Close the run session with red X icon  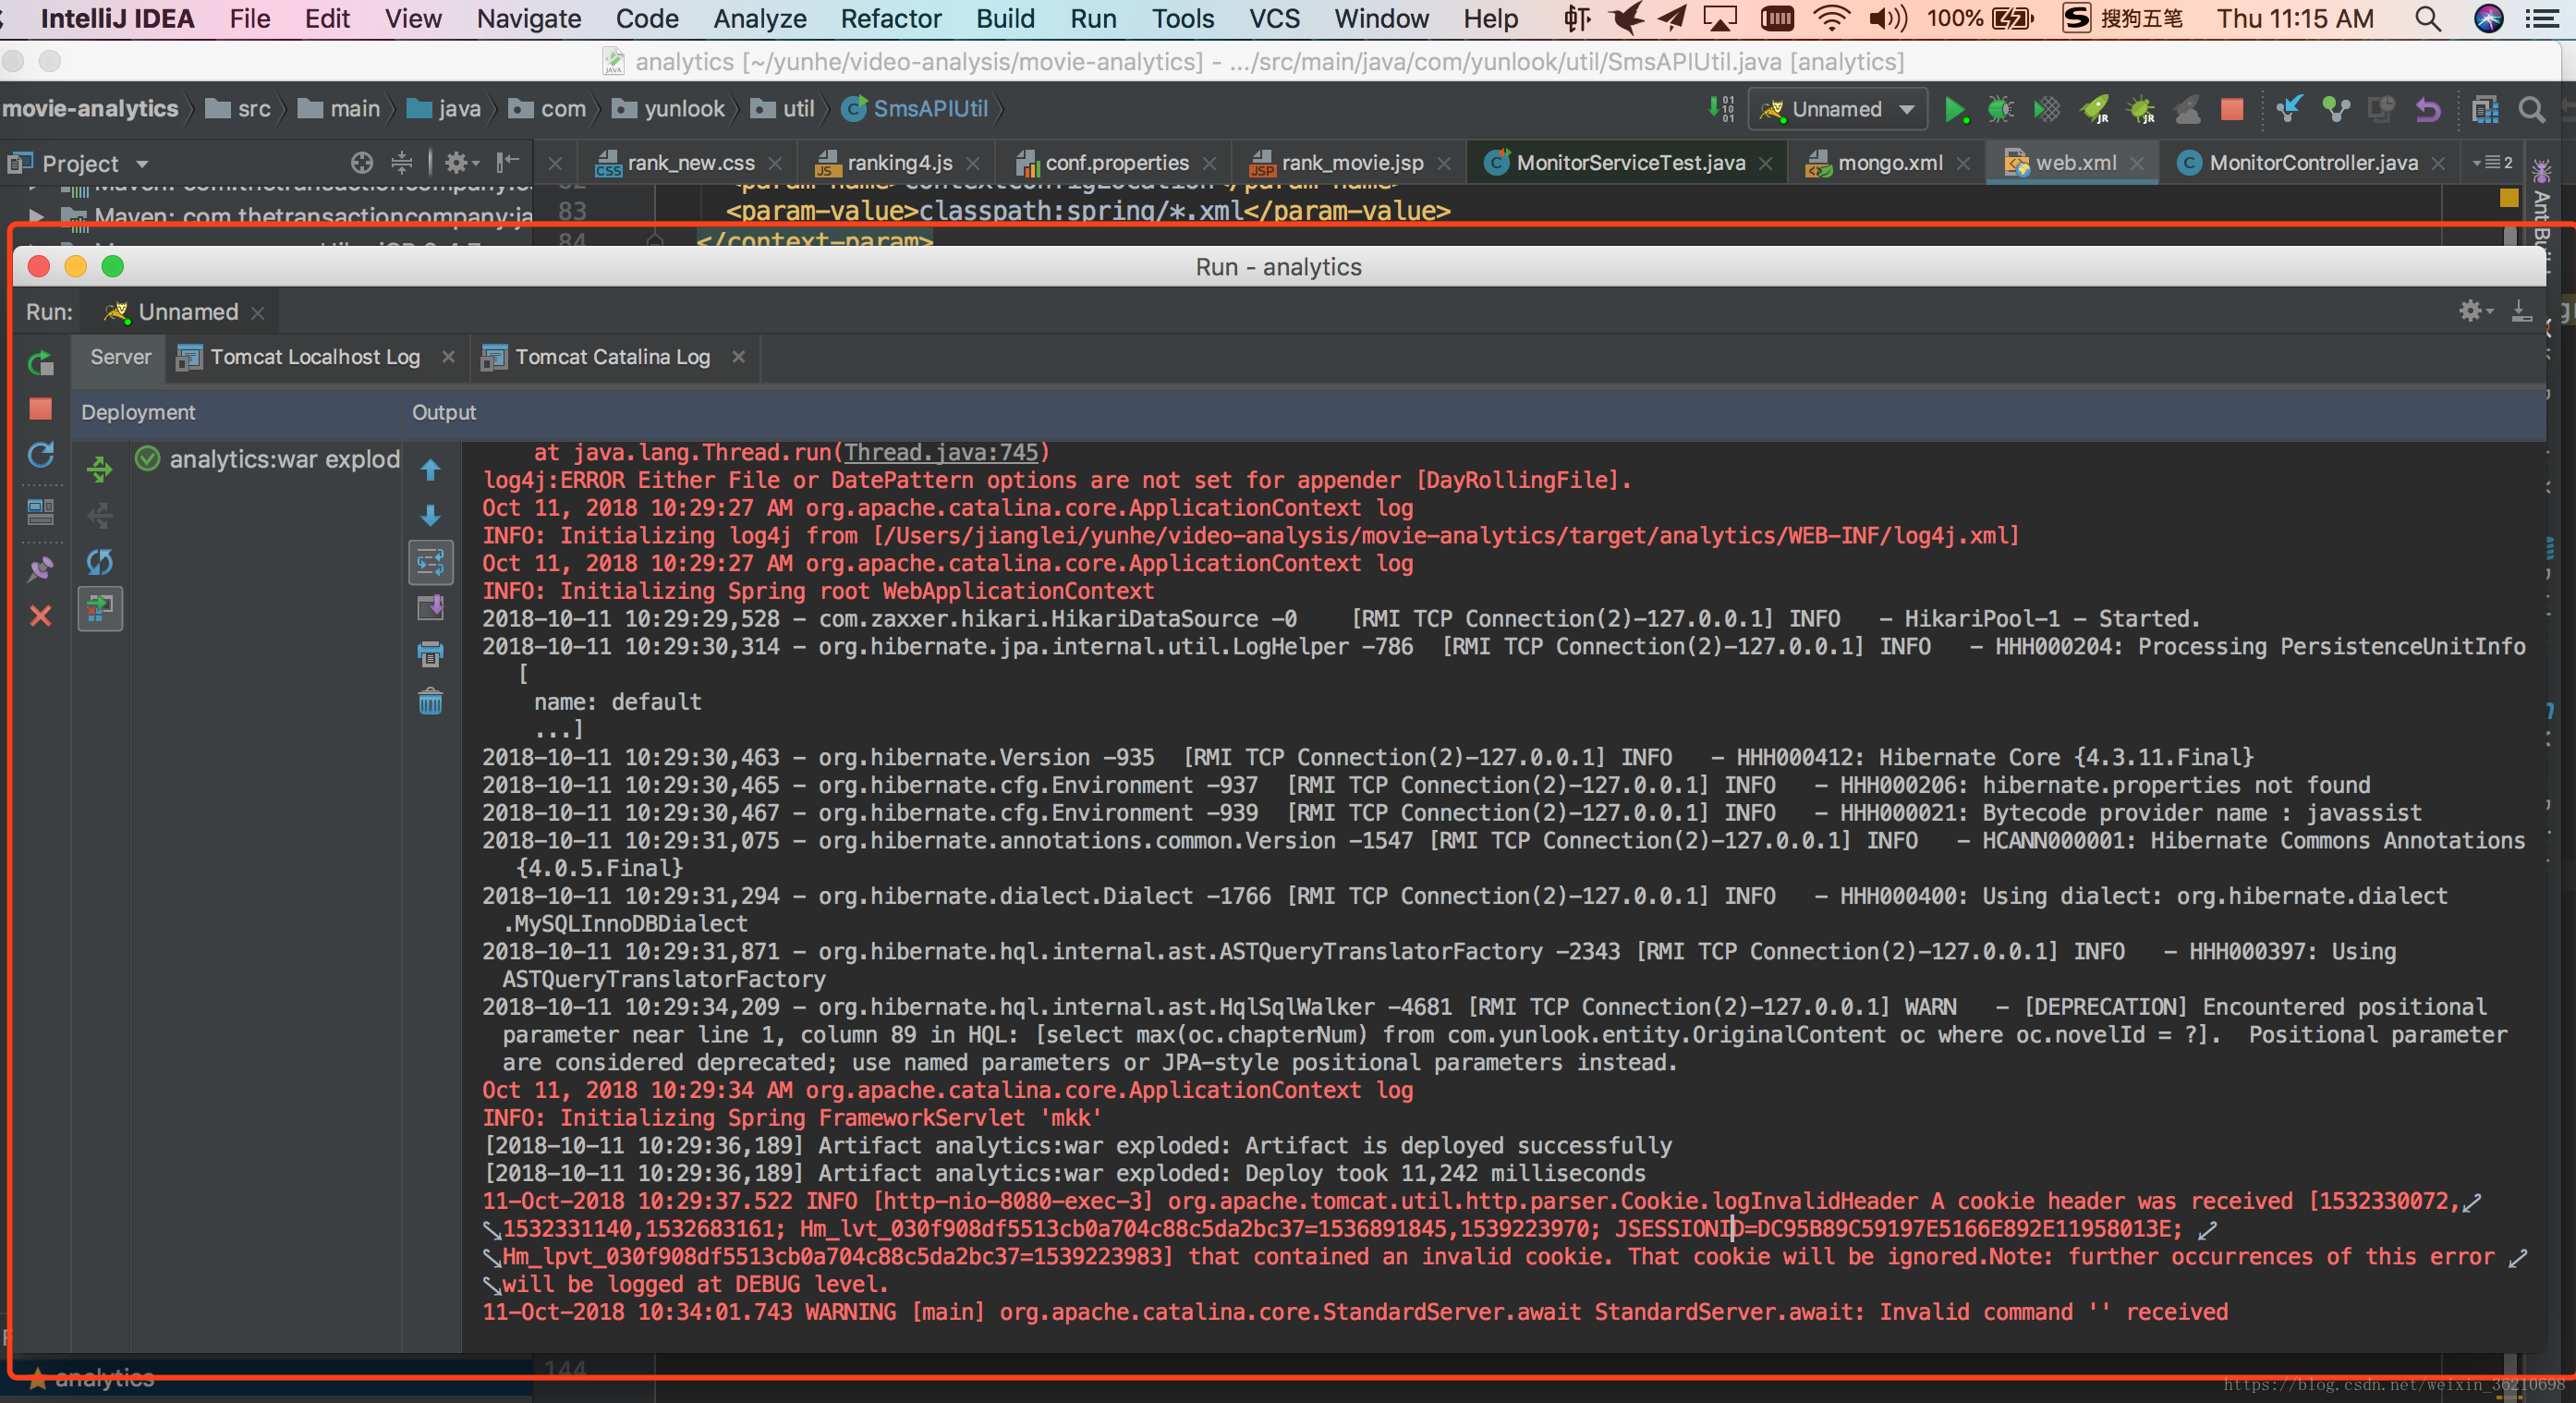[x=41, y=616]
